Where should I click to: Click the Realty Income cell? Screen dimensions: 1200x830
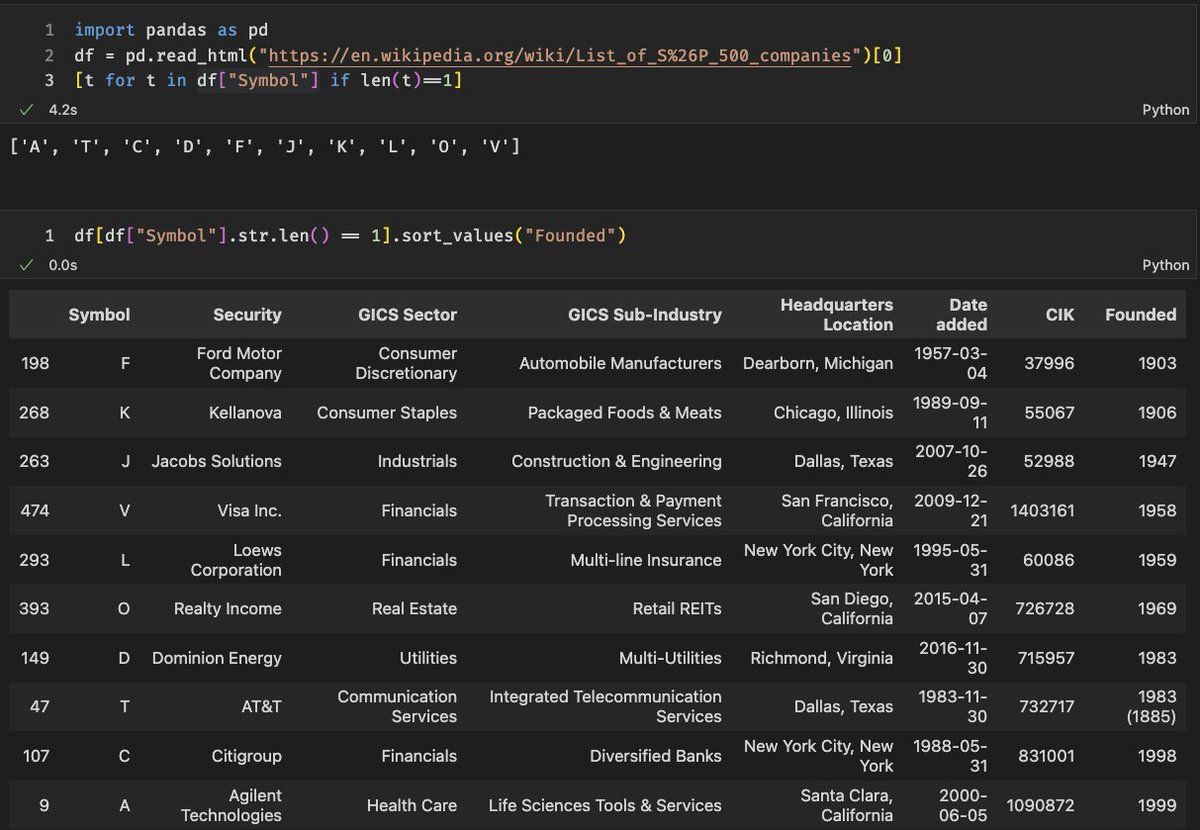point(228,608)
